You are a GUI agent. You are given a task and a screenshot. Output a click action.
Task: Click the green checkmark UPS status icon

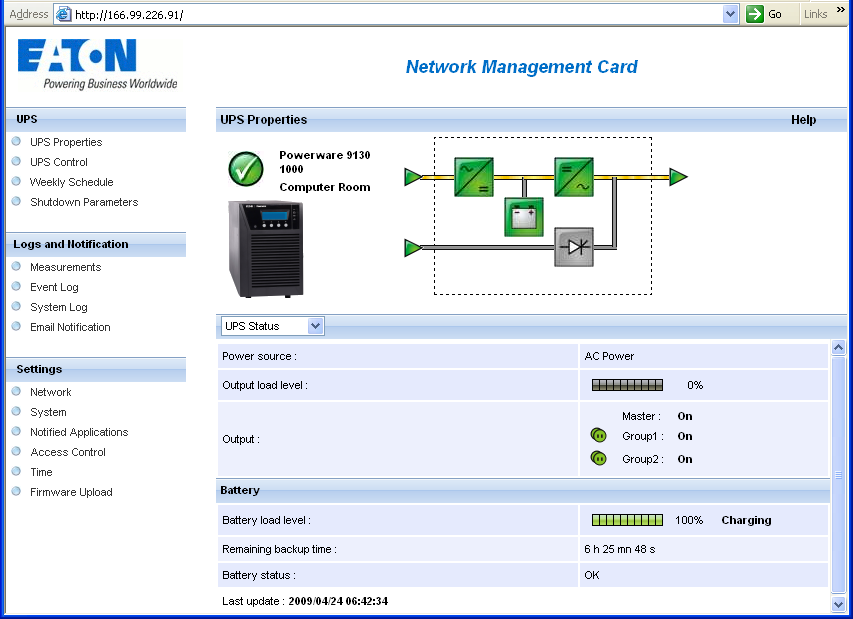click(x=246, y=169)
